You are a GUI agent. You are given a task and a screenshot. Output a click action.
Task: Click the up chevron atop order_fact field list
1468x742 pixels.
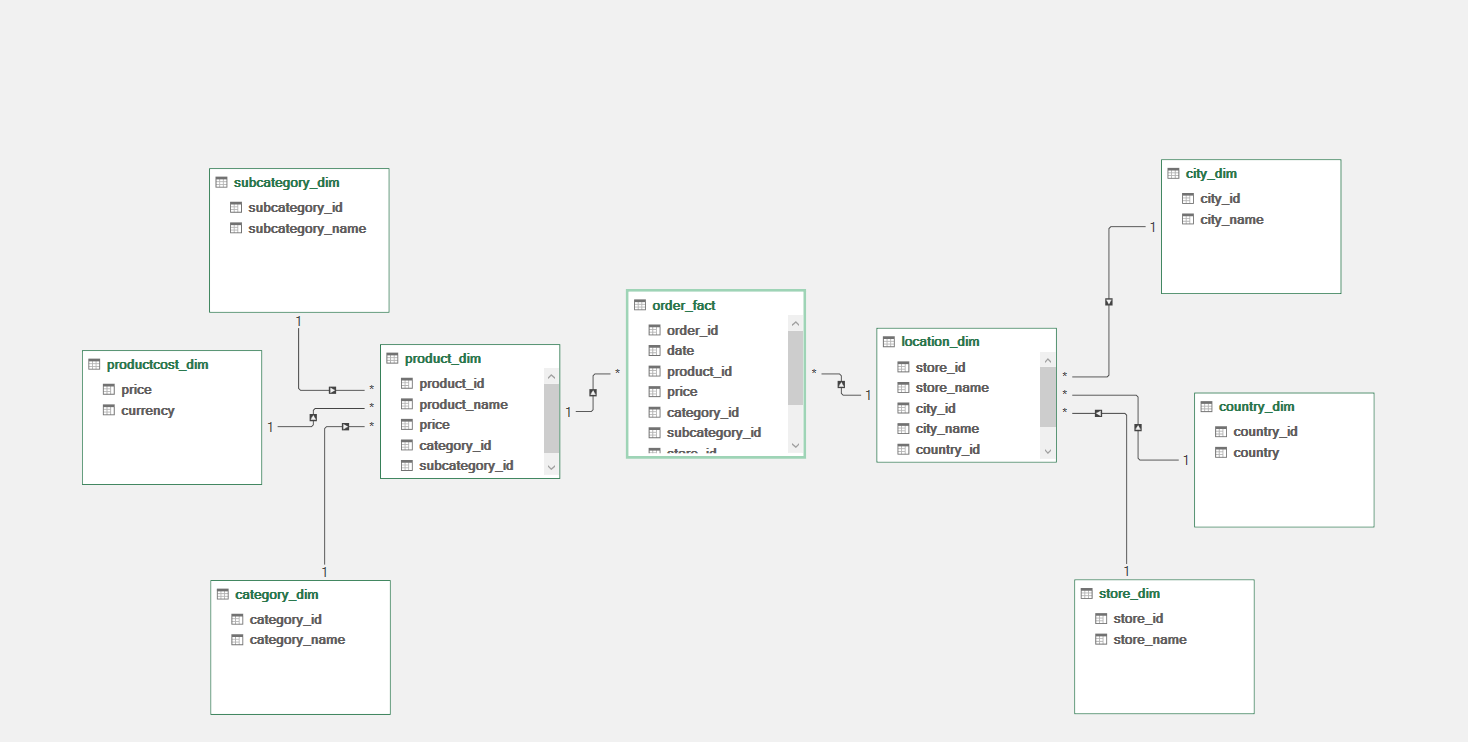[796, 322]
